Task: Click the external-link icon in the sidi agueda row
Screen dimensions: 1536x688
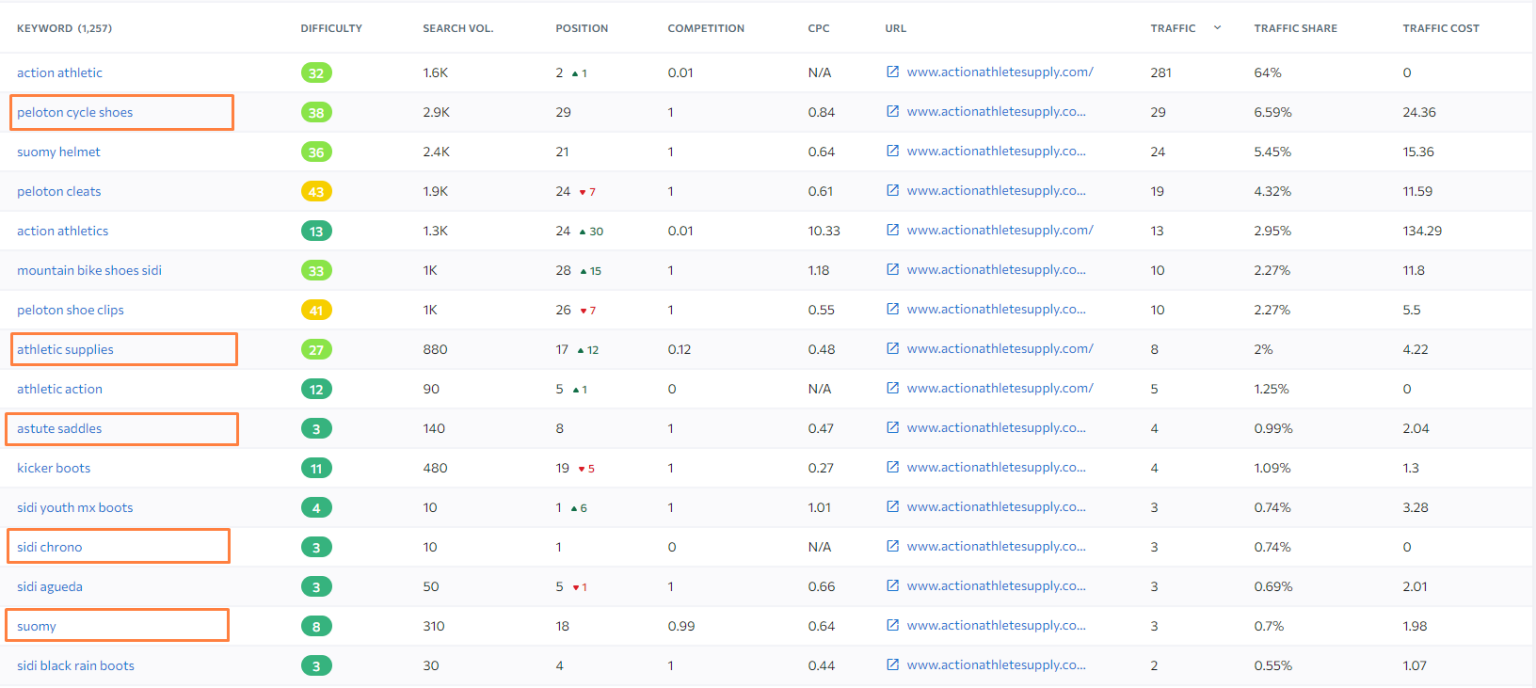Action: click(893, 586)
